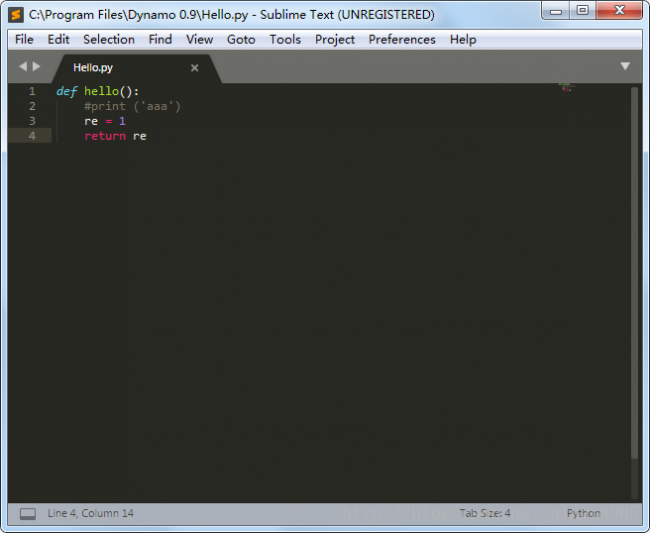Open the View menu
Screen dimensions: 650x533
200,40
